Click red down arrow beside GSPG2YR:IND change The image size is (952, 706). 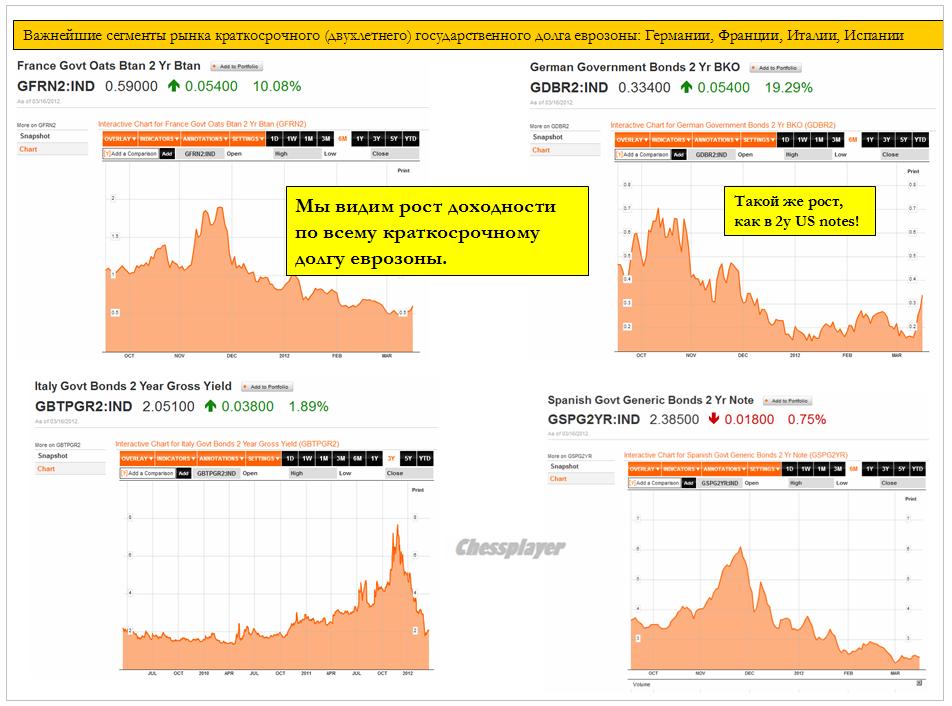[713, 419]
